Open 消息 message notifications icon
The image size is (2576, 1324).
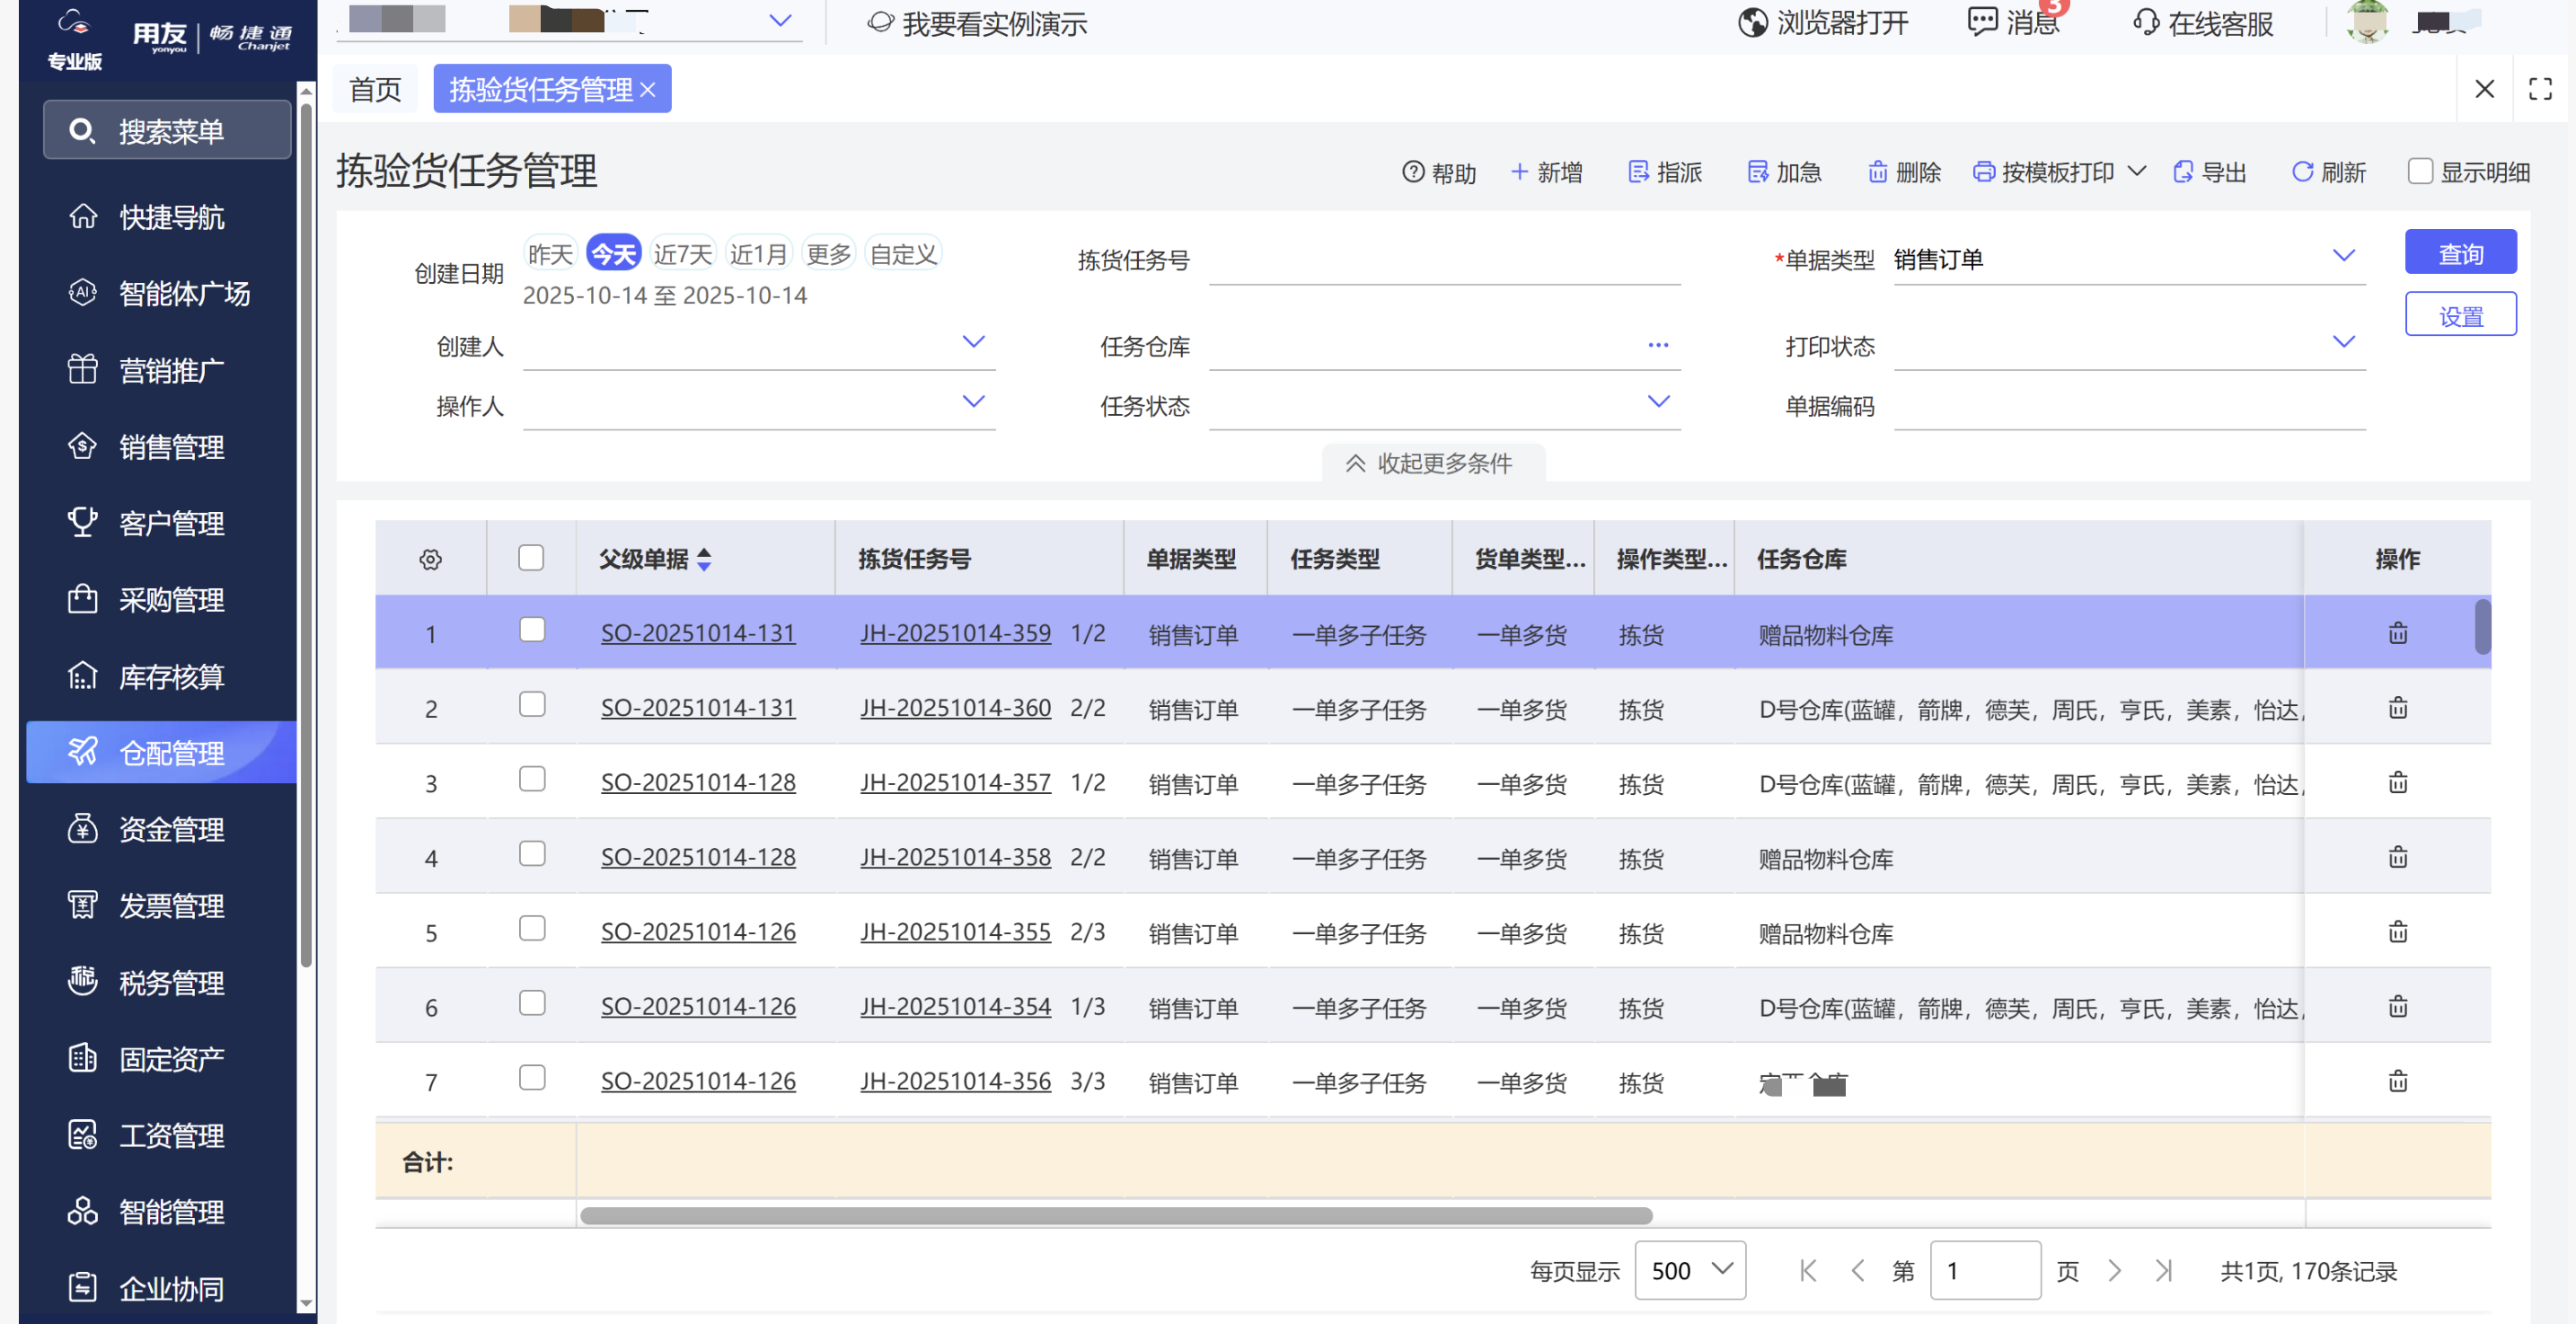(x=1981, y=22)
